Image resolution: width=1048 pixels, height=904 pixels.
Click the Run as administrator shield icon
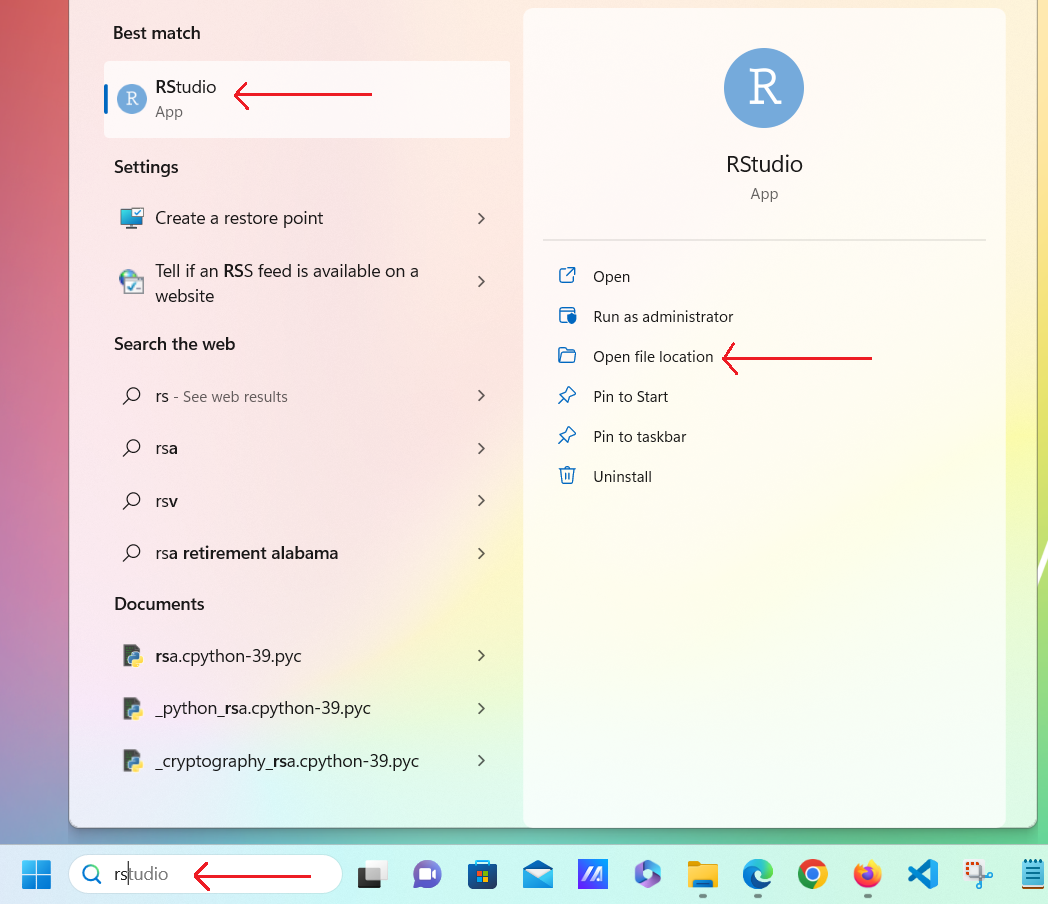pos(567,315)
